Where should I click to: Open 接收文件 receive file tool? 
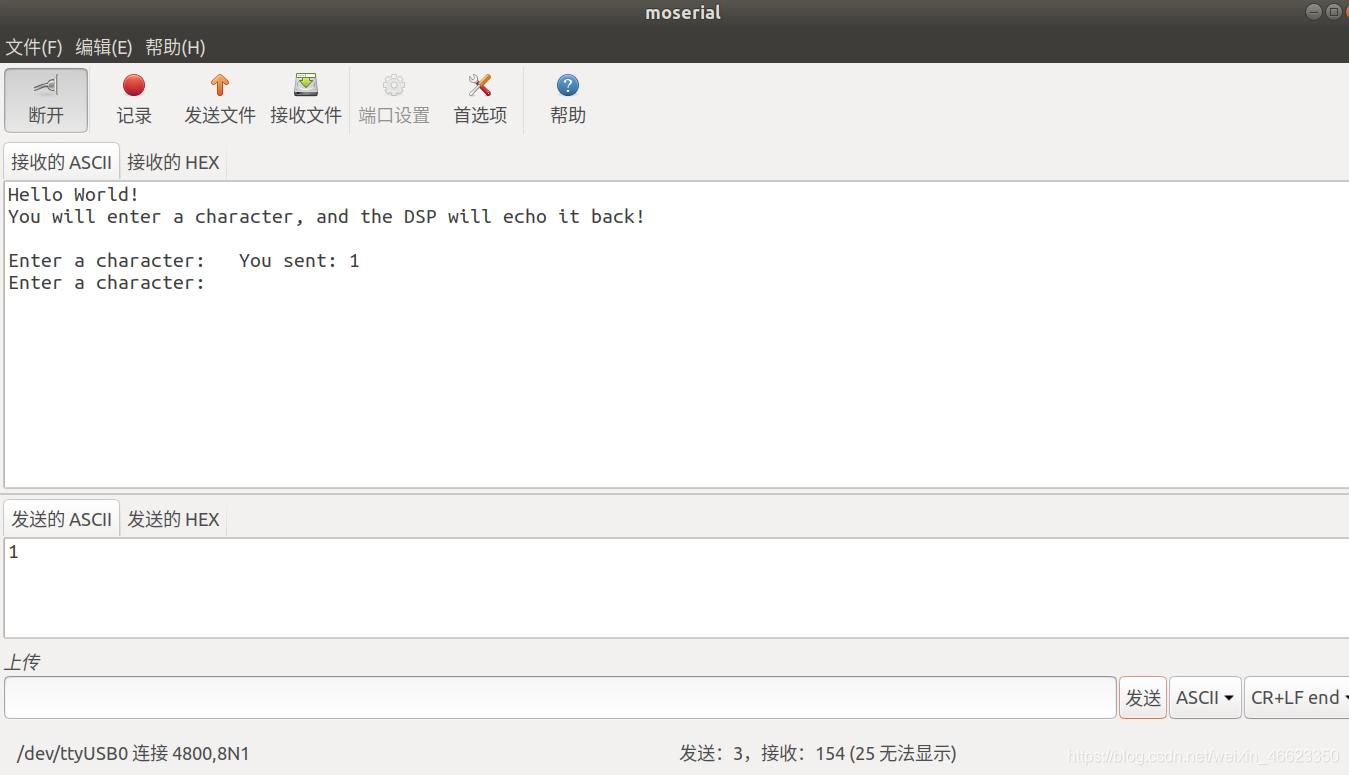pos(306,100)
